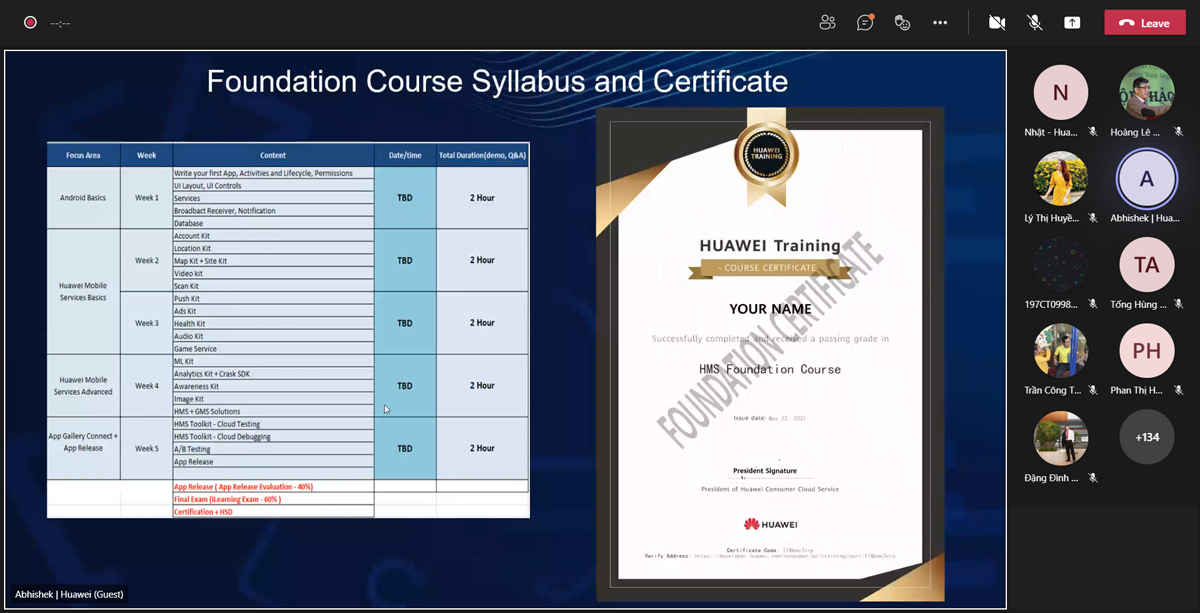Click muted mic icon beside Nhật

pyautogui.click(x=1093, y=132)
